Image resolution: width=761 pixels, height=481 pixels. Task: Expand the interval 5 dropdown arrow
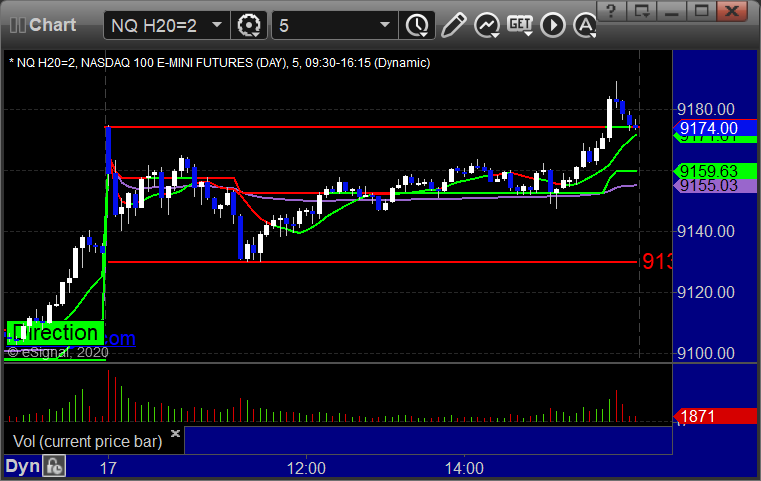pyautogui.click(x=385, y=25)
